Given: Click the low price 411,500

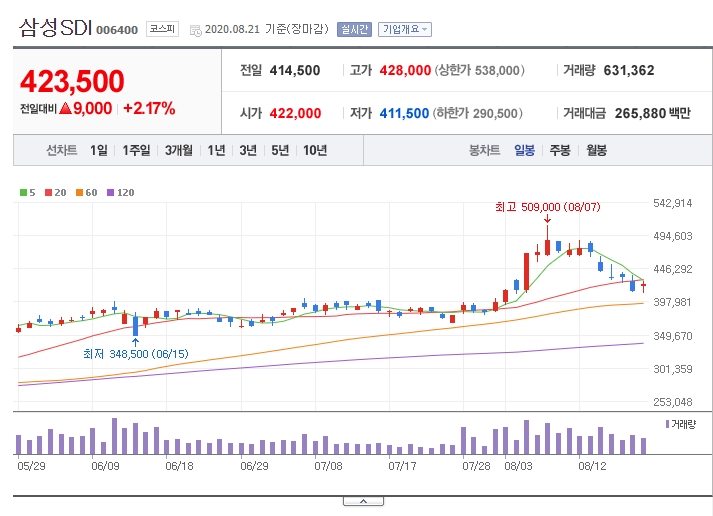Looking at the screenshot, I should tap(404, 113).
